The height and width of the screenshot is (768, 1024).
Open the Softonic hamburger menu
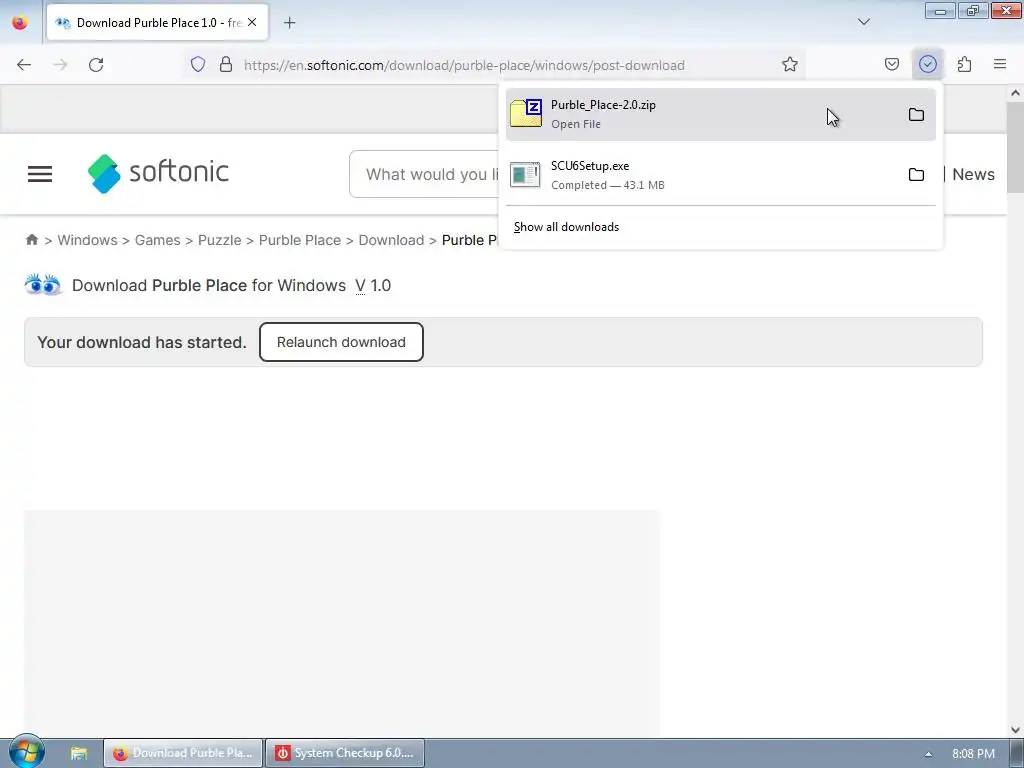(x=40, y=174)
